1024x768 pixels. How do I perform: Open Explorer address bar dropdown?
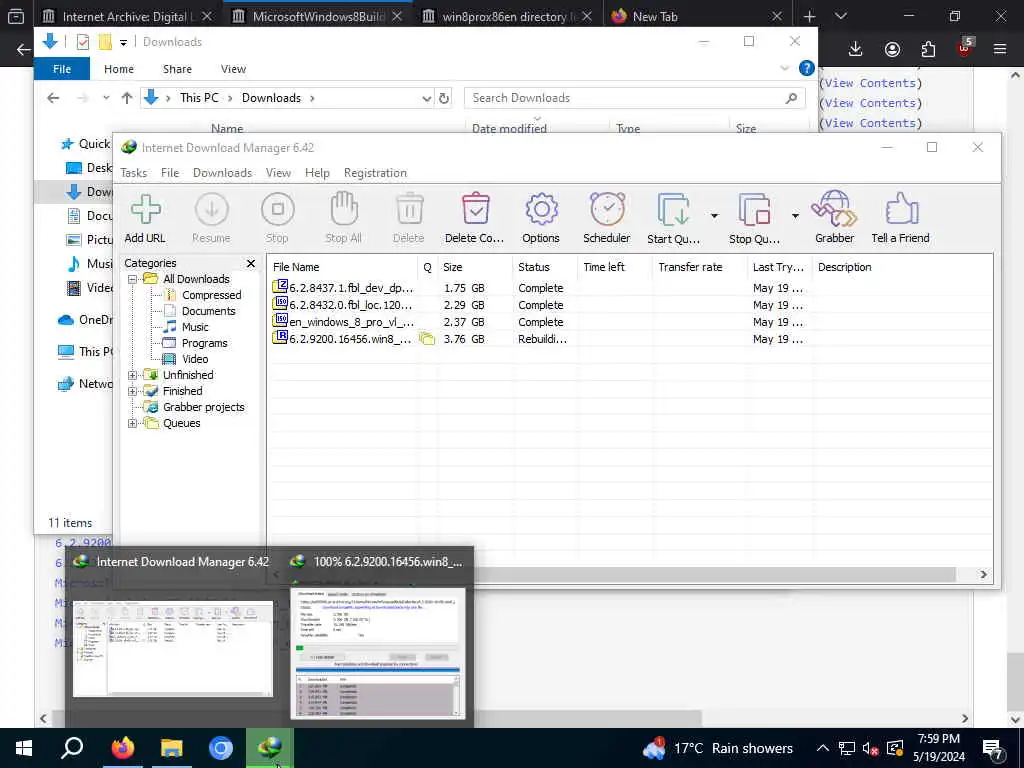[426, 99]
